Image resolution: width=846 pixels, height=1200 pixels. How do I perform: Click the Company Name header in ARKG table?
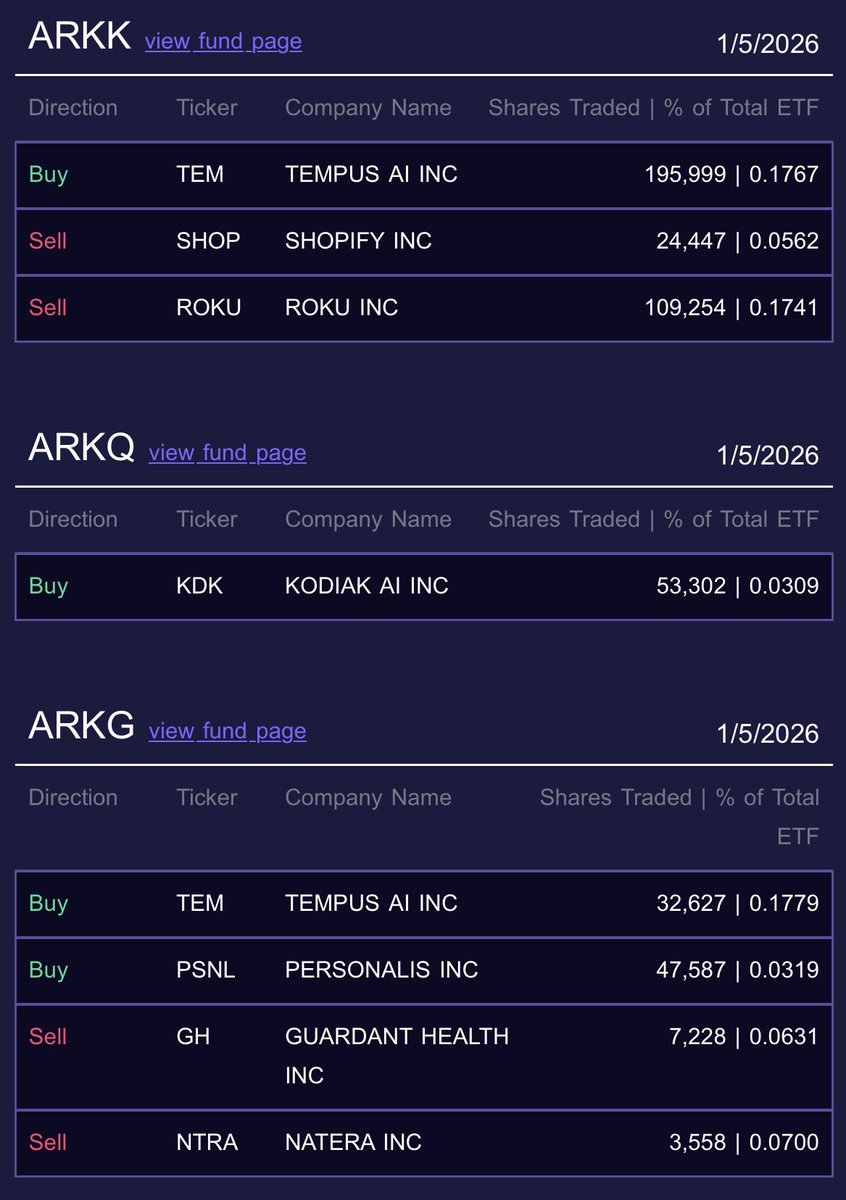(368, 798)
